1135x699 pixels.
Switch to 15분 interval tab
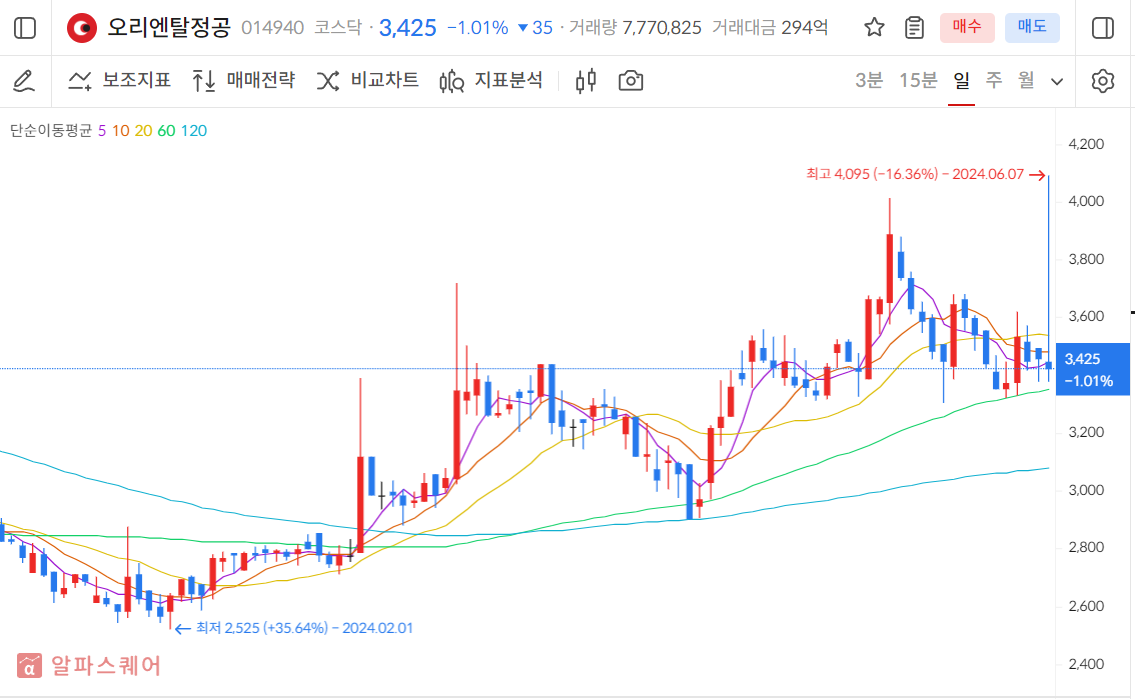(917, 80)
